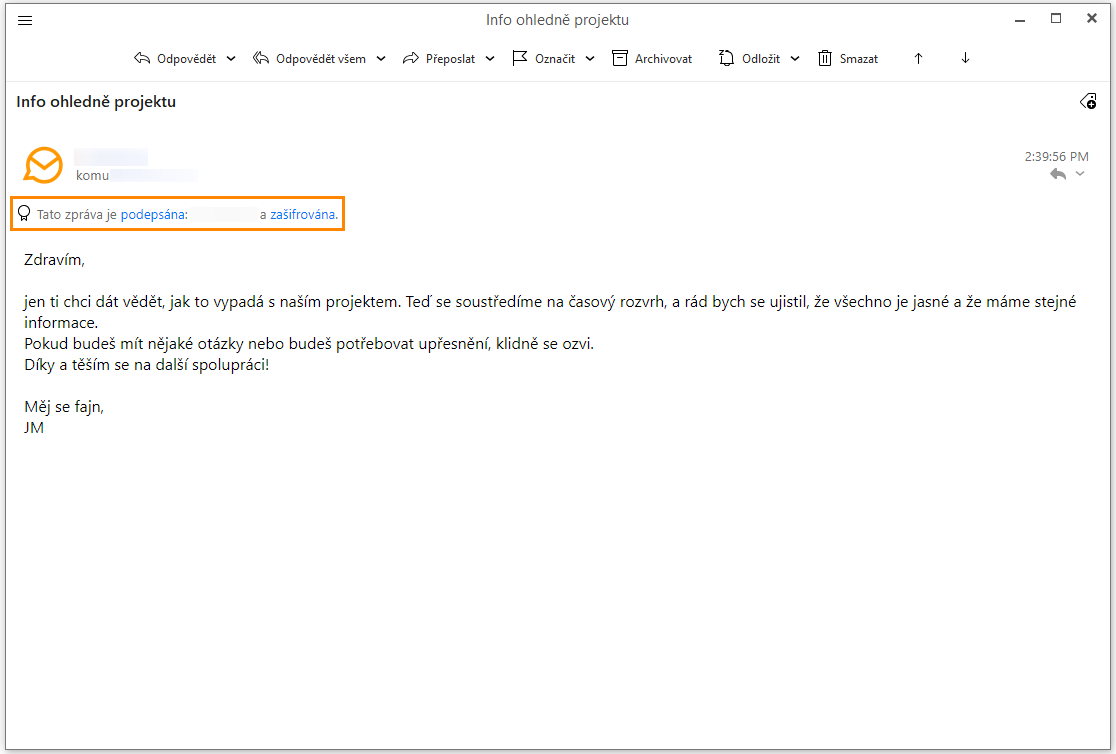
Task: Click the podepsána signature link
Action: (154, 214)
